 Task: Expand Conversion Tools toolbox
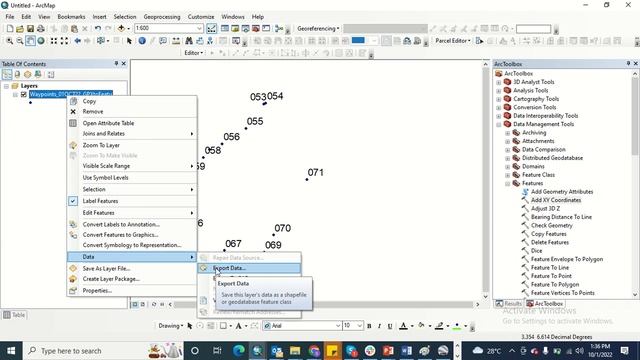click(x=498, y=107)
